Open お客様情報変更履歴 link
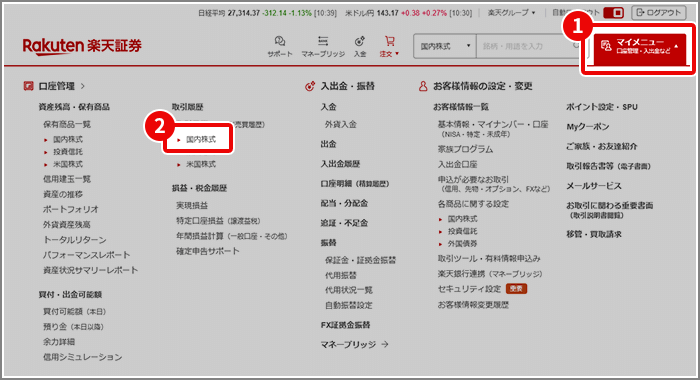 pos(473,305)
